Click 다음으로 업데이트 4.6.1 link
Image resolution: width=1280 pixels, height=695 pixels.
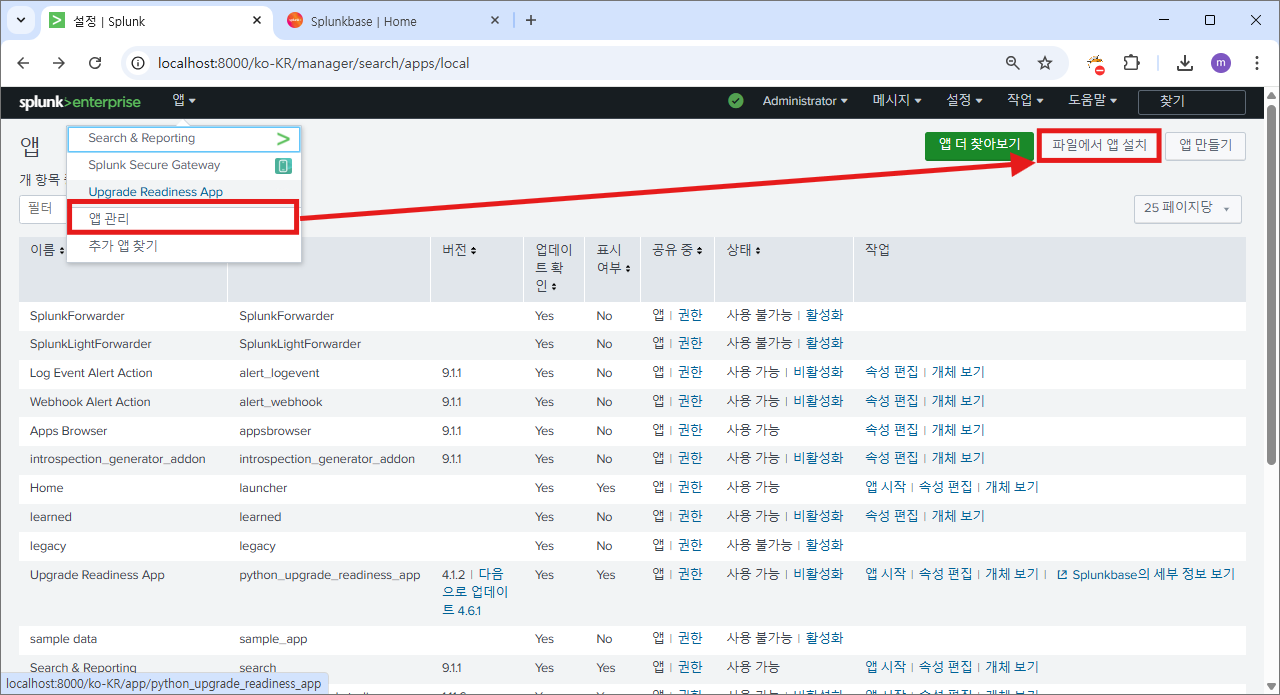coord(477,592)
